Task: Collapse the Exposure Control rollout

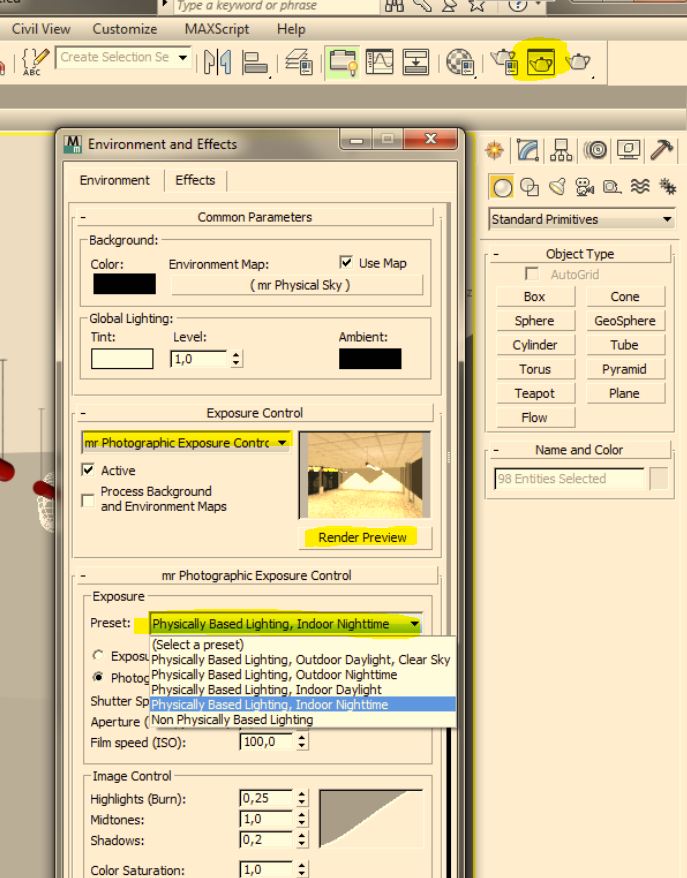Action: pos(254,413)
